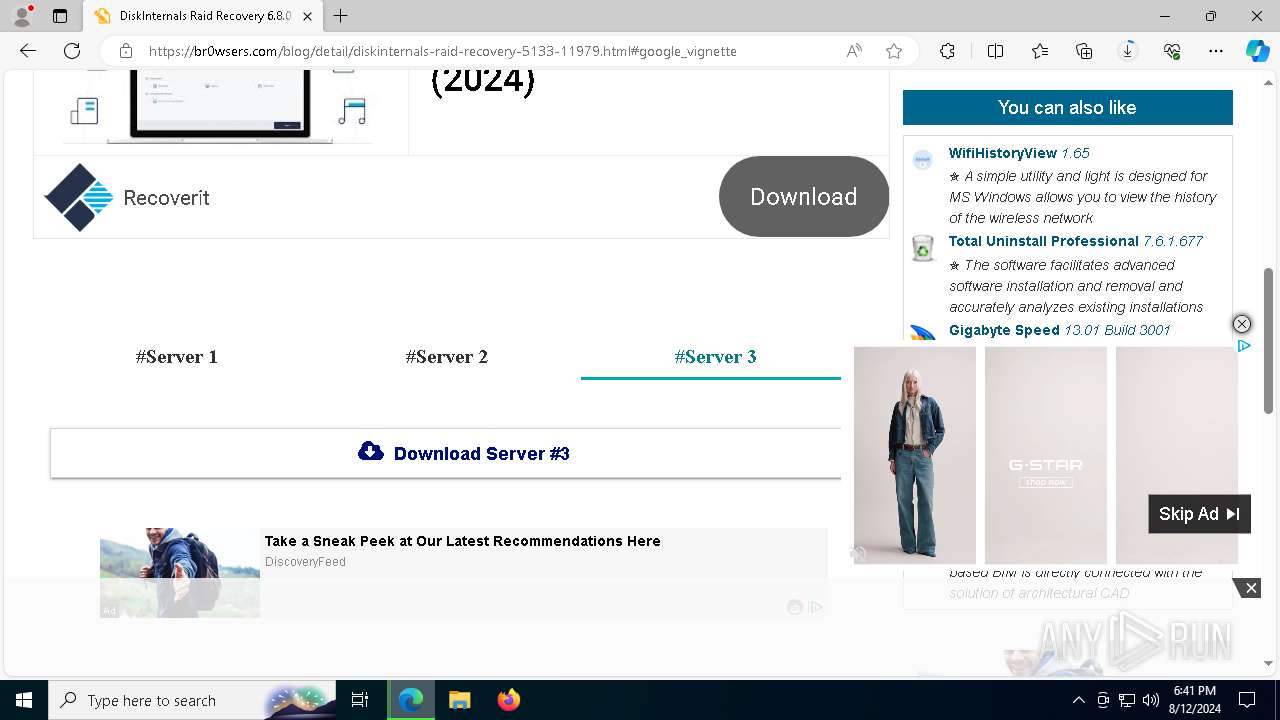Open the network icon in tray
This screenshot has height=720, width=1280.
pos(1127,700)
